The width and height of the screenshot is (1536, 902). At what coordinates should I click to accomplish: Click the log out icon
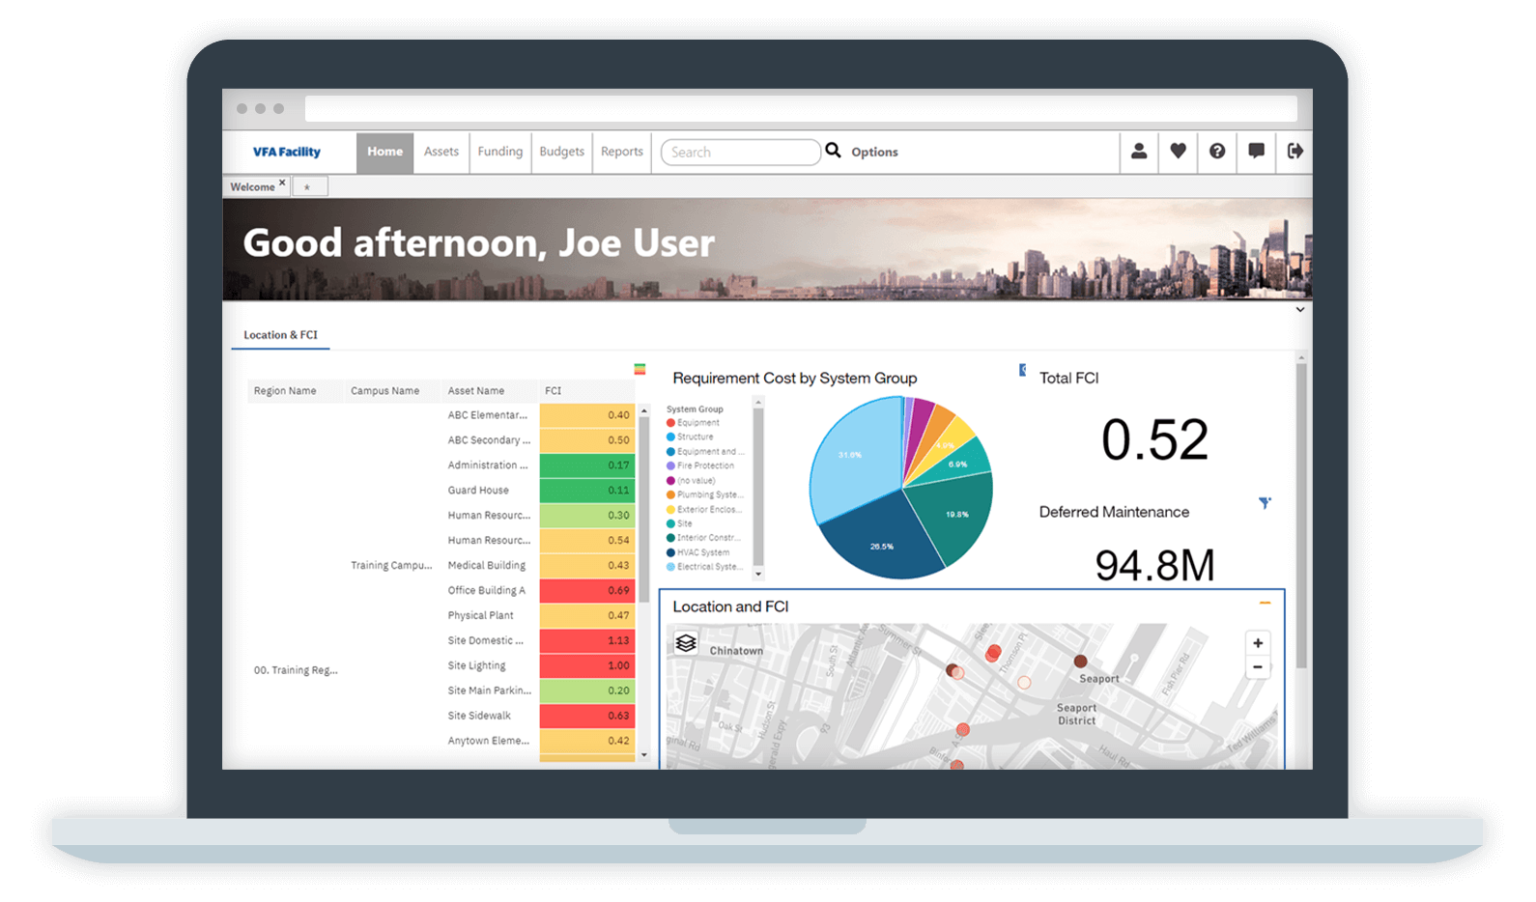[x=1295, y=152]
